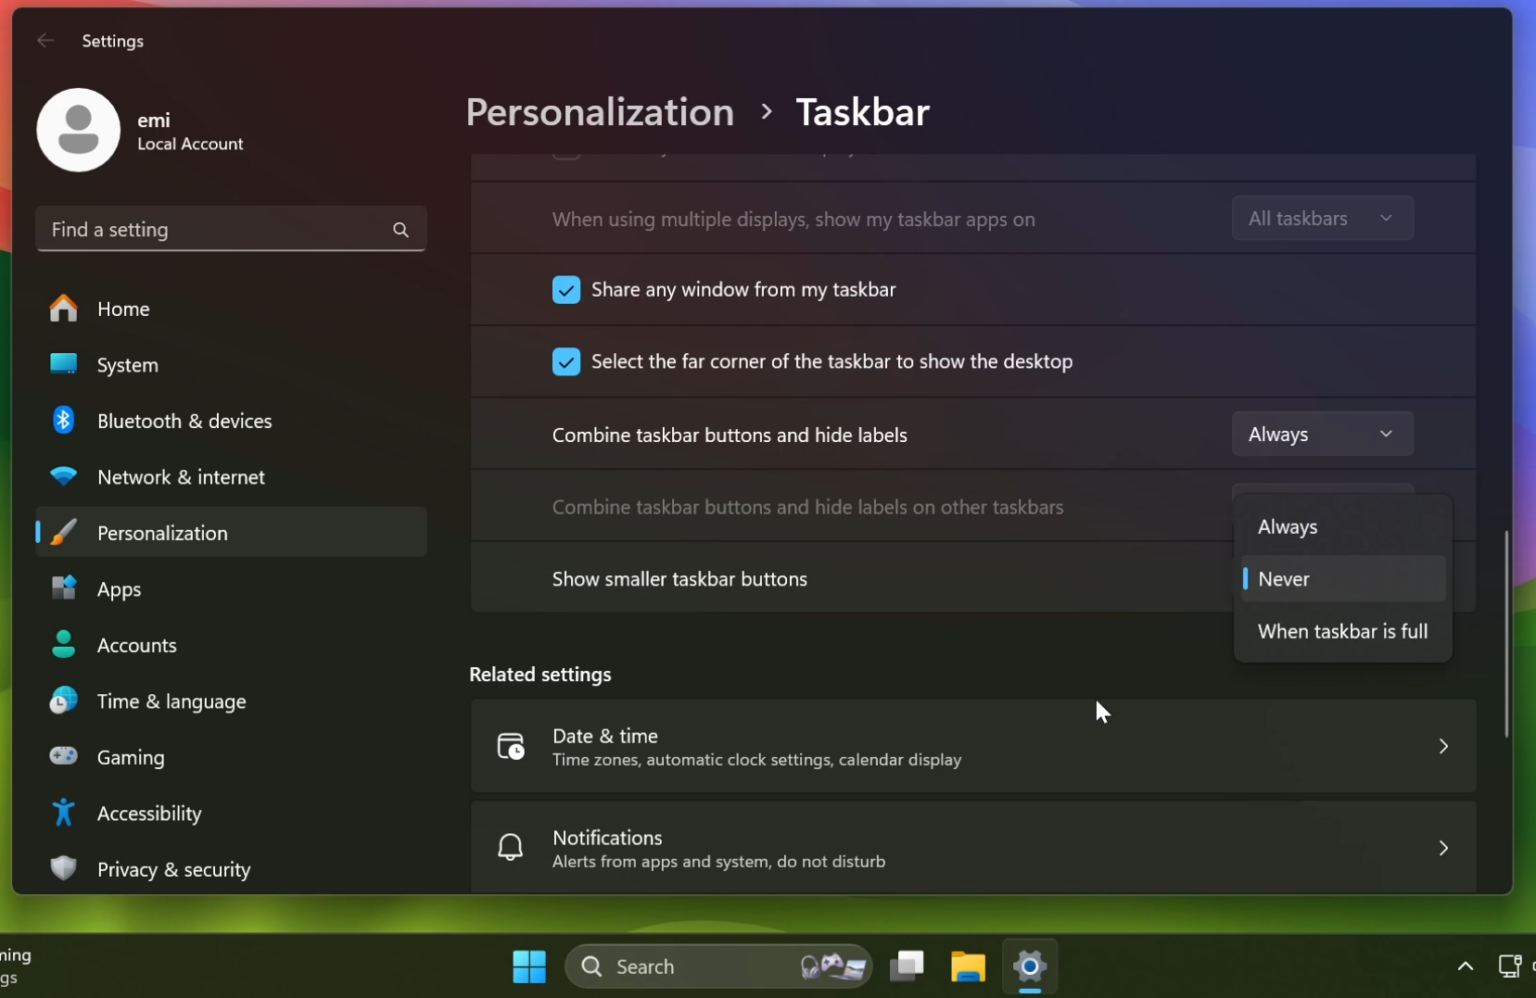The image size is (1536, 998).
Task: Open the Notifications bell settings entry
Action: tap(510, 847)
